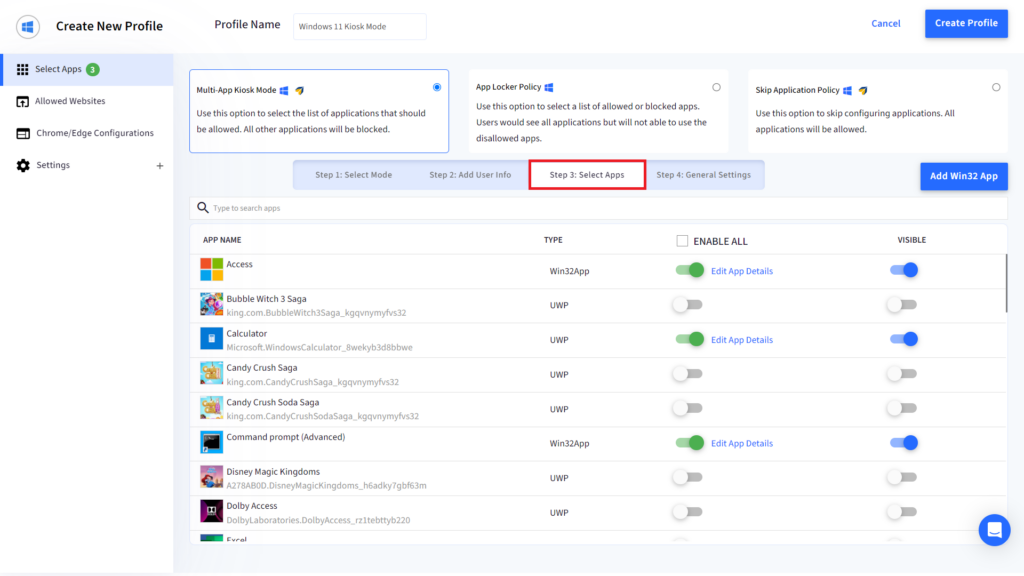Turn on Dolby Access visible toggle
Viewport: 1024px width, 576px height.
902,512
